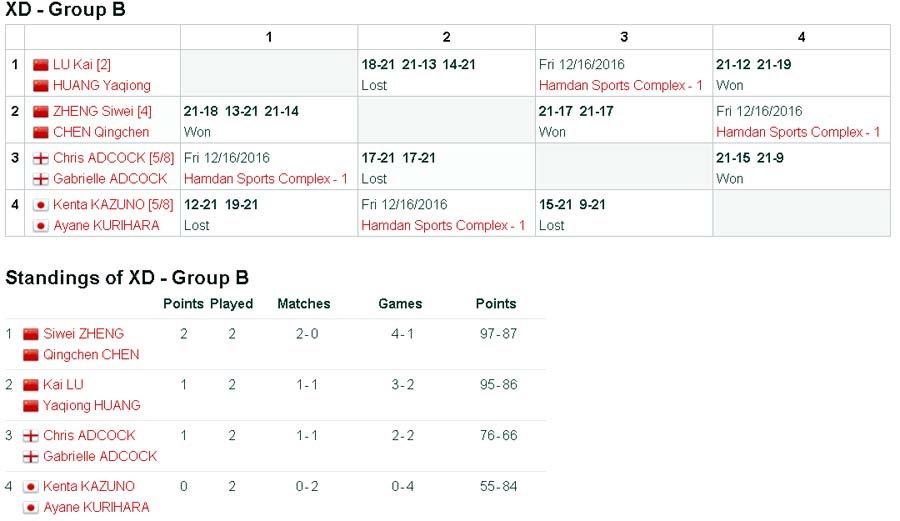The width and height of the screenshot is (900, 521).
Task: Open ZHENG Siwei [4] player profile
Action: click(102, 111)
